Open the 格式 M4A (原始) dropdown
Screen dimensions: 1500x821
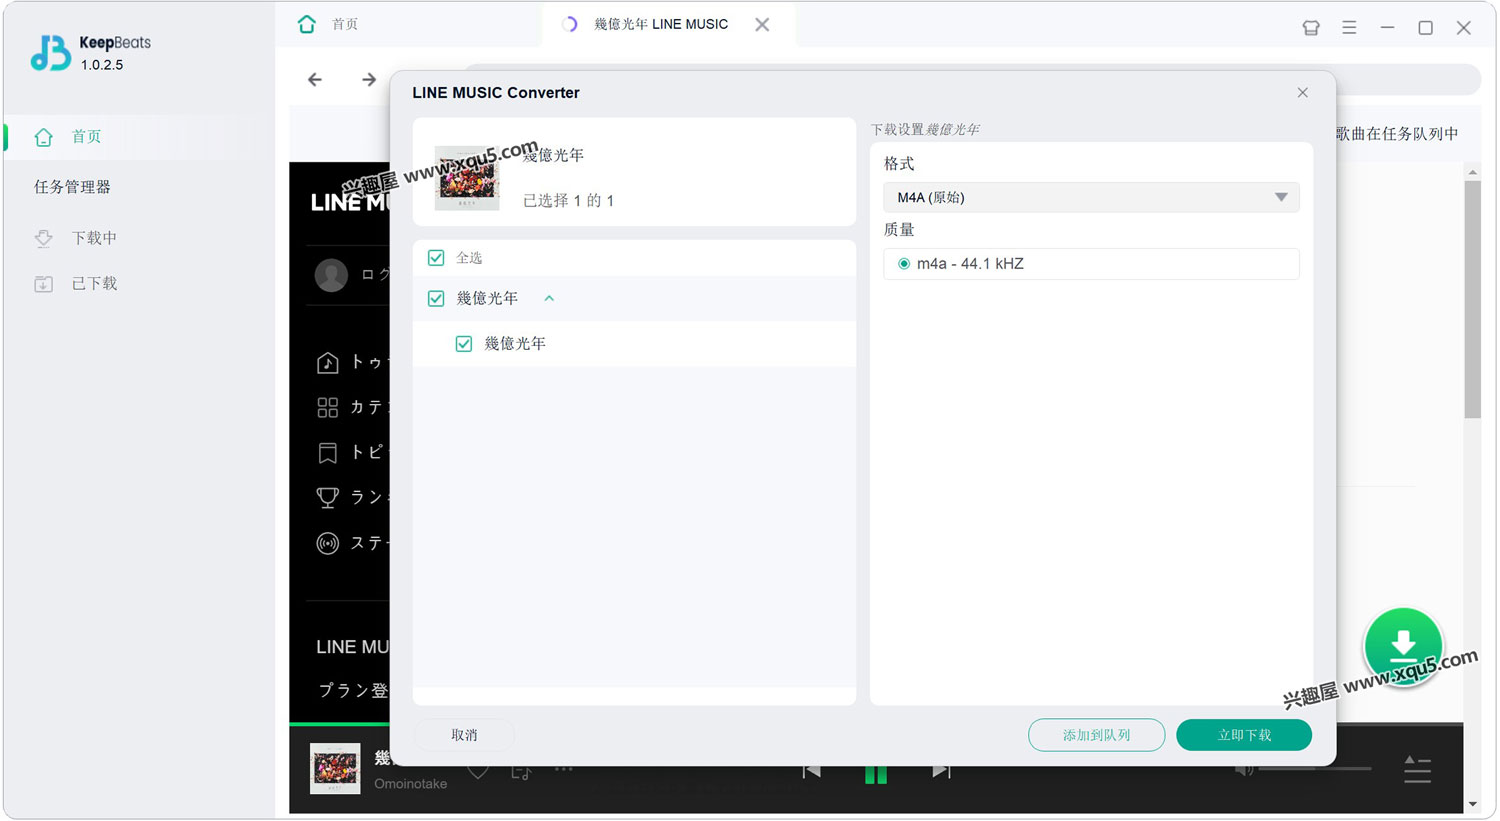[1091, 197]
